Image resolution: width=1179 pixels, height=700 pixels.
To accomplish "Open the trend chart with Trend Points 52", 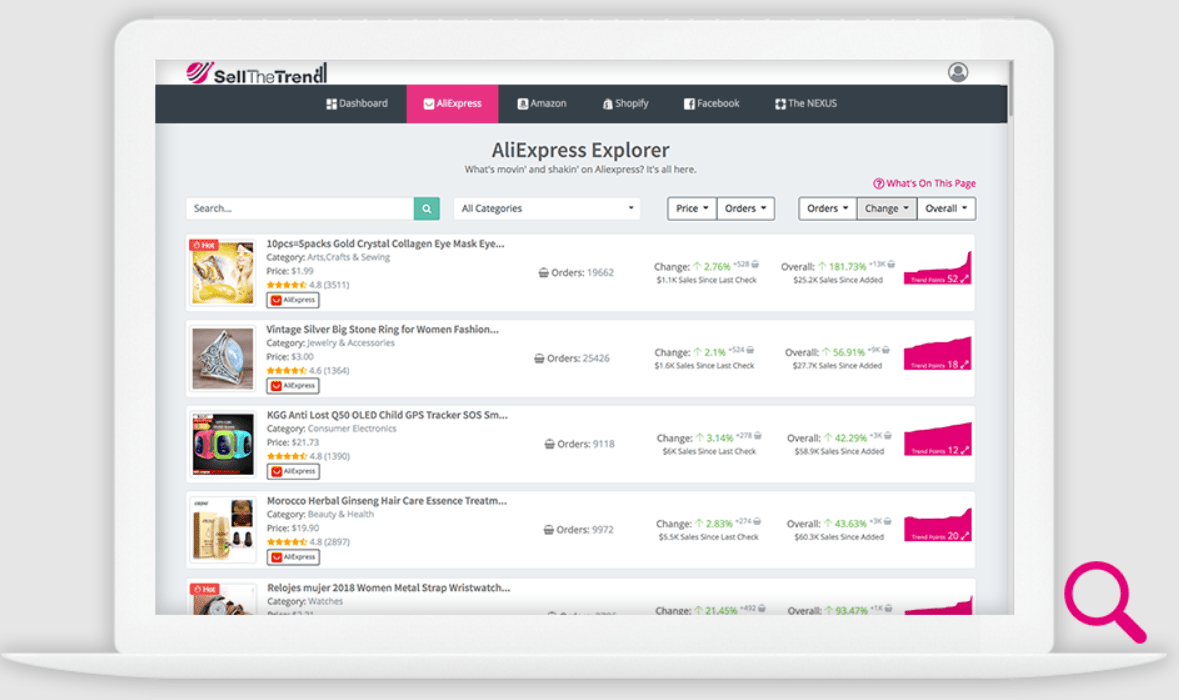I will 937,268.
